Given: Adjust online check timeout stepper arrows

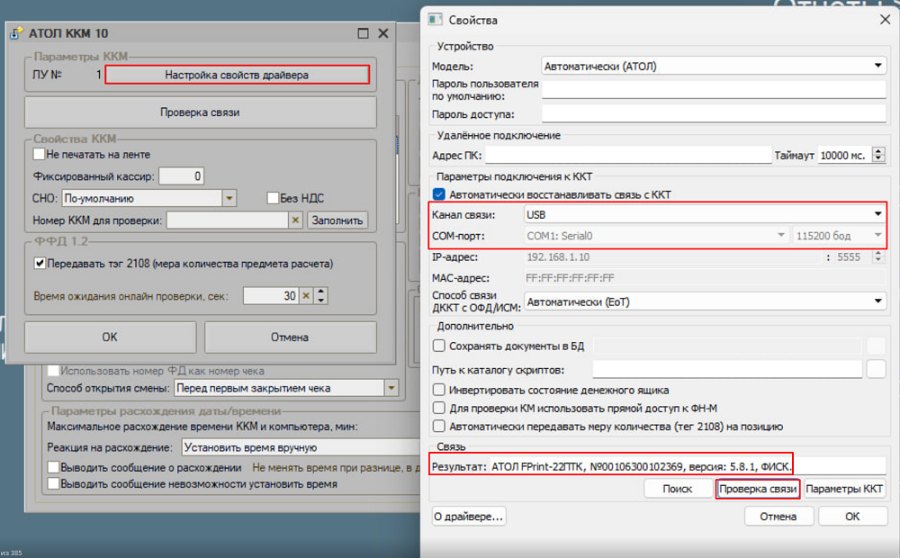Looking at the screenshot, I should coord(321,296).
